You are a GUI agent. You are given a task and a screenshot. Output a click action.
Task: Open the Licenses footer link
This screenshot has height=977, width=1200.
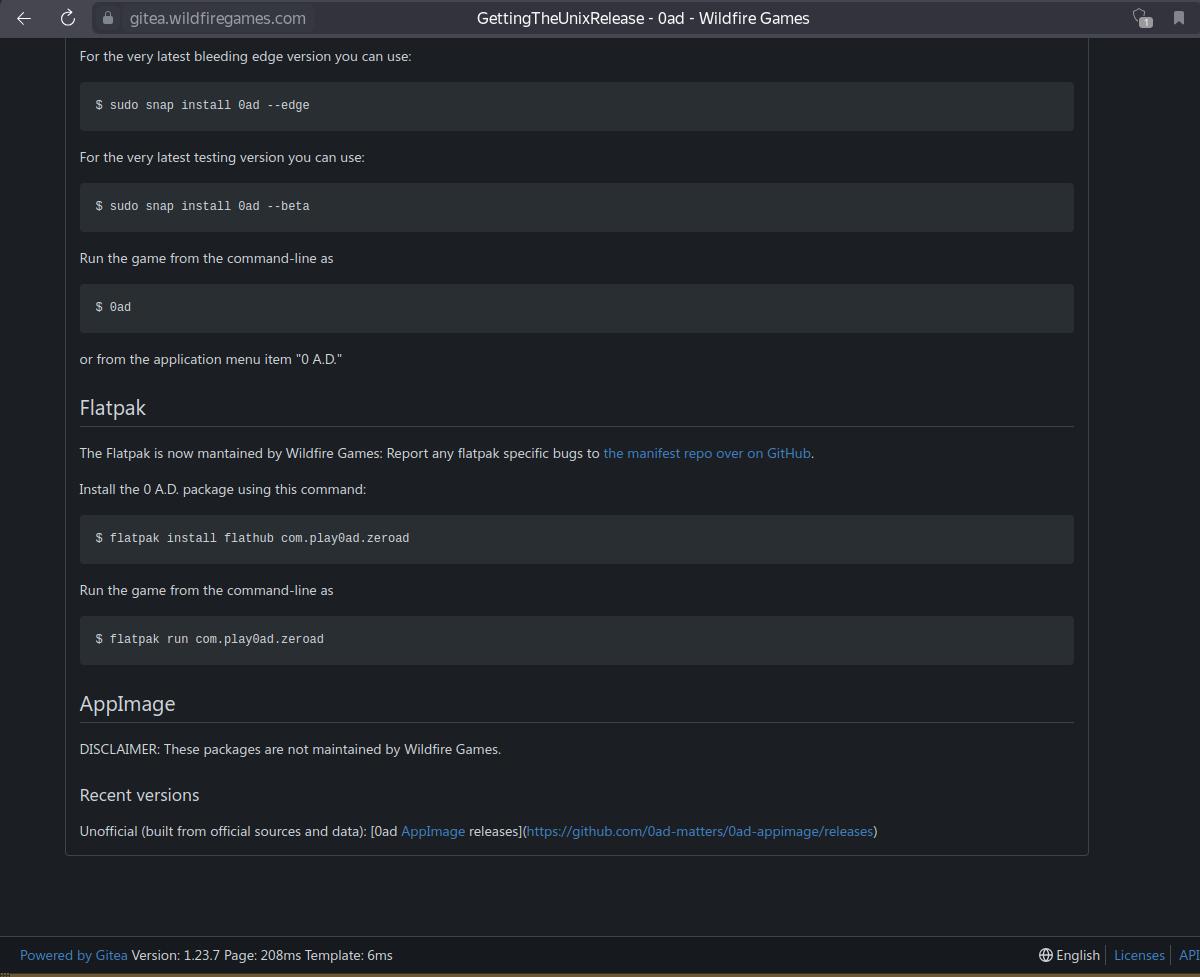point(1139,955)
